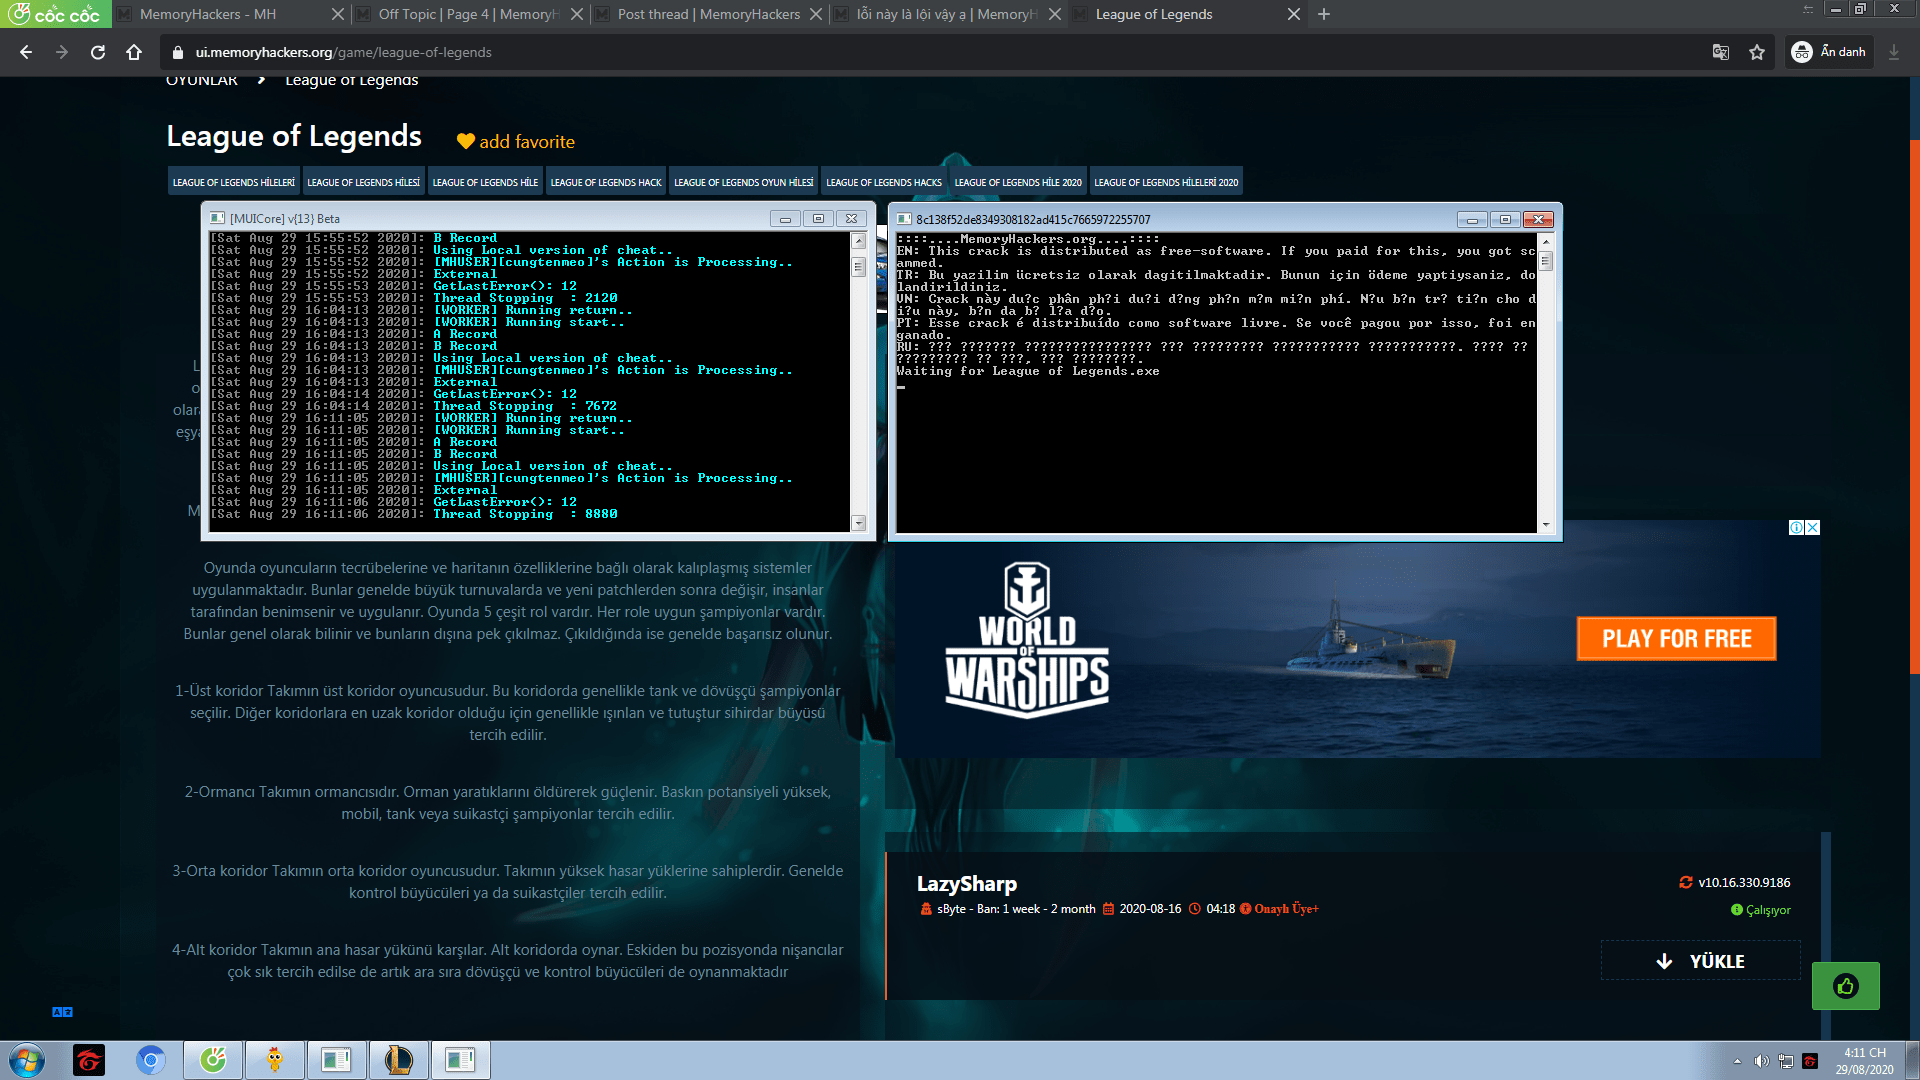This screenshot has height=1080, width=1920.
Task: Open LEAGUE OF LEGENDS HİLELERİ tag
Action: (x=234, y=182)
